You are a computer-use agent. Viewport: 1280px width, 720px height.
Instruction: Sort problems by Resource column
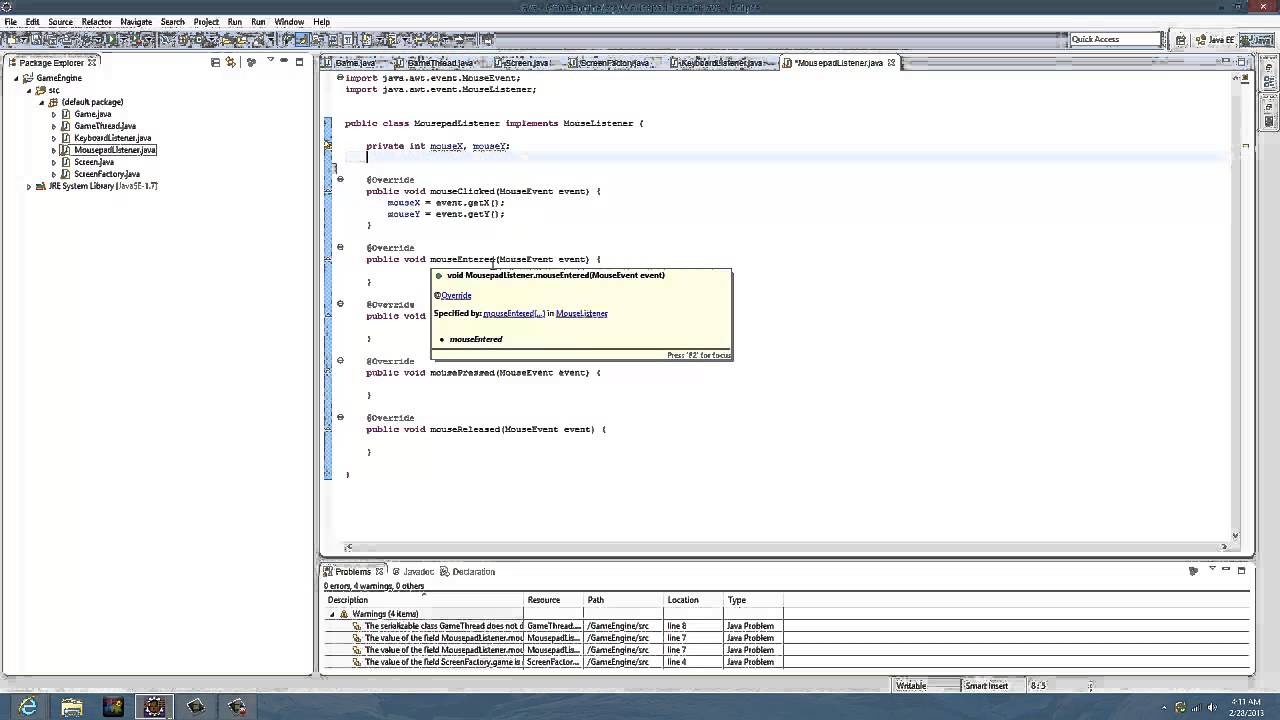pyautogui.click(x=554, y=600)
